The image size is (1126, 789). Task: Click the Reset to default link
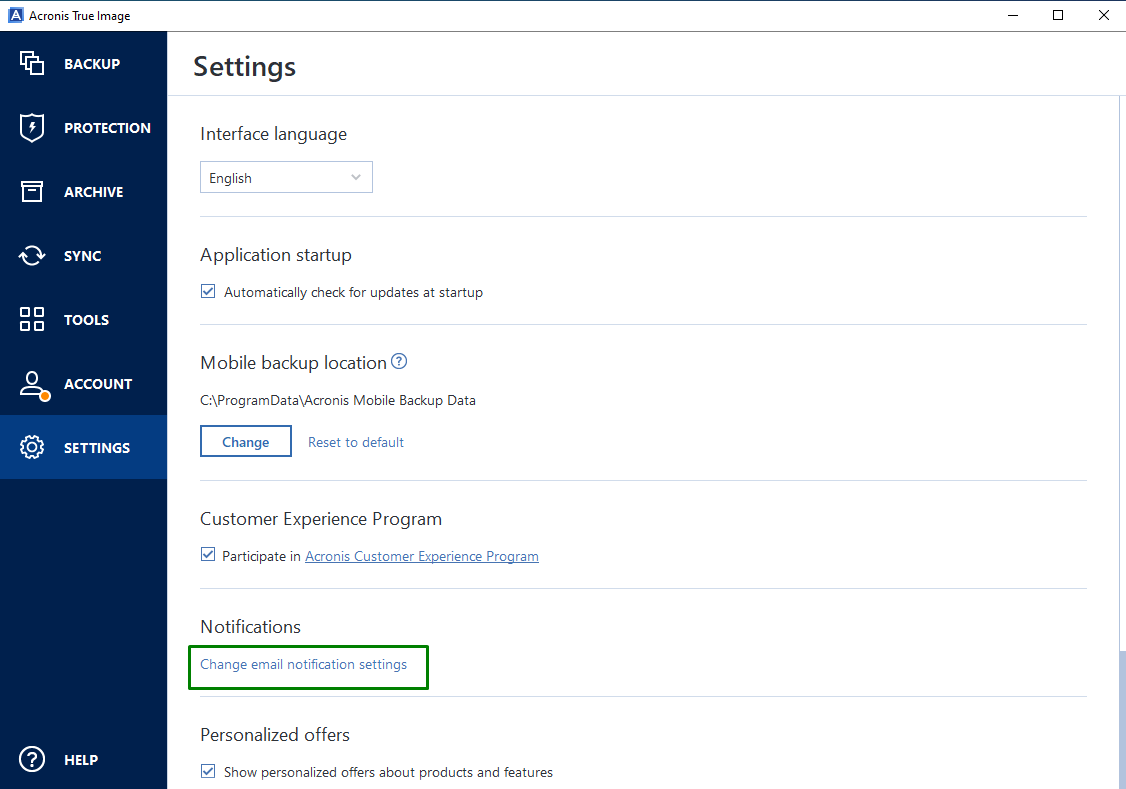[x=356, y=441]
